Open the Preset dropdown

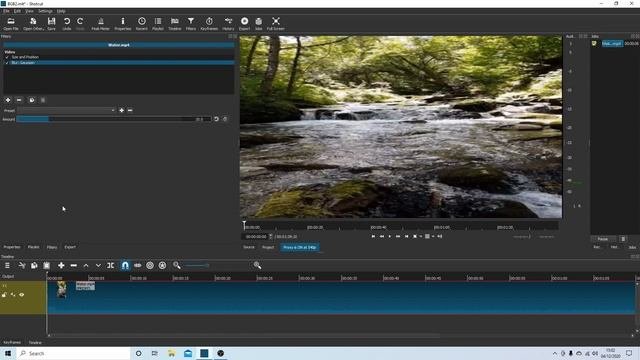point(67,110)
